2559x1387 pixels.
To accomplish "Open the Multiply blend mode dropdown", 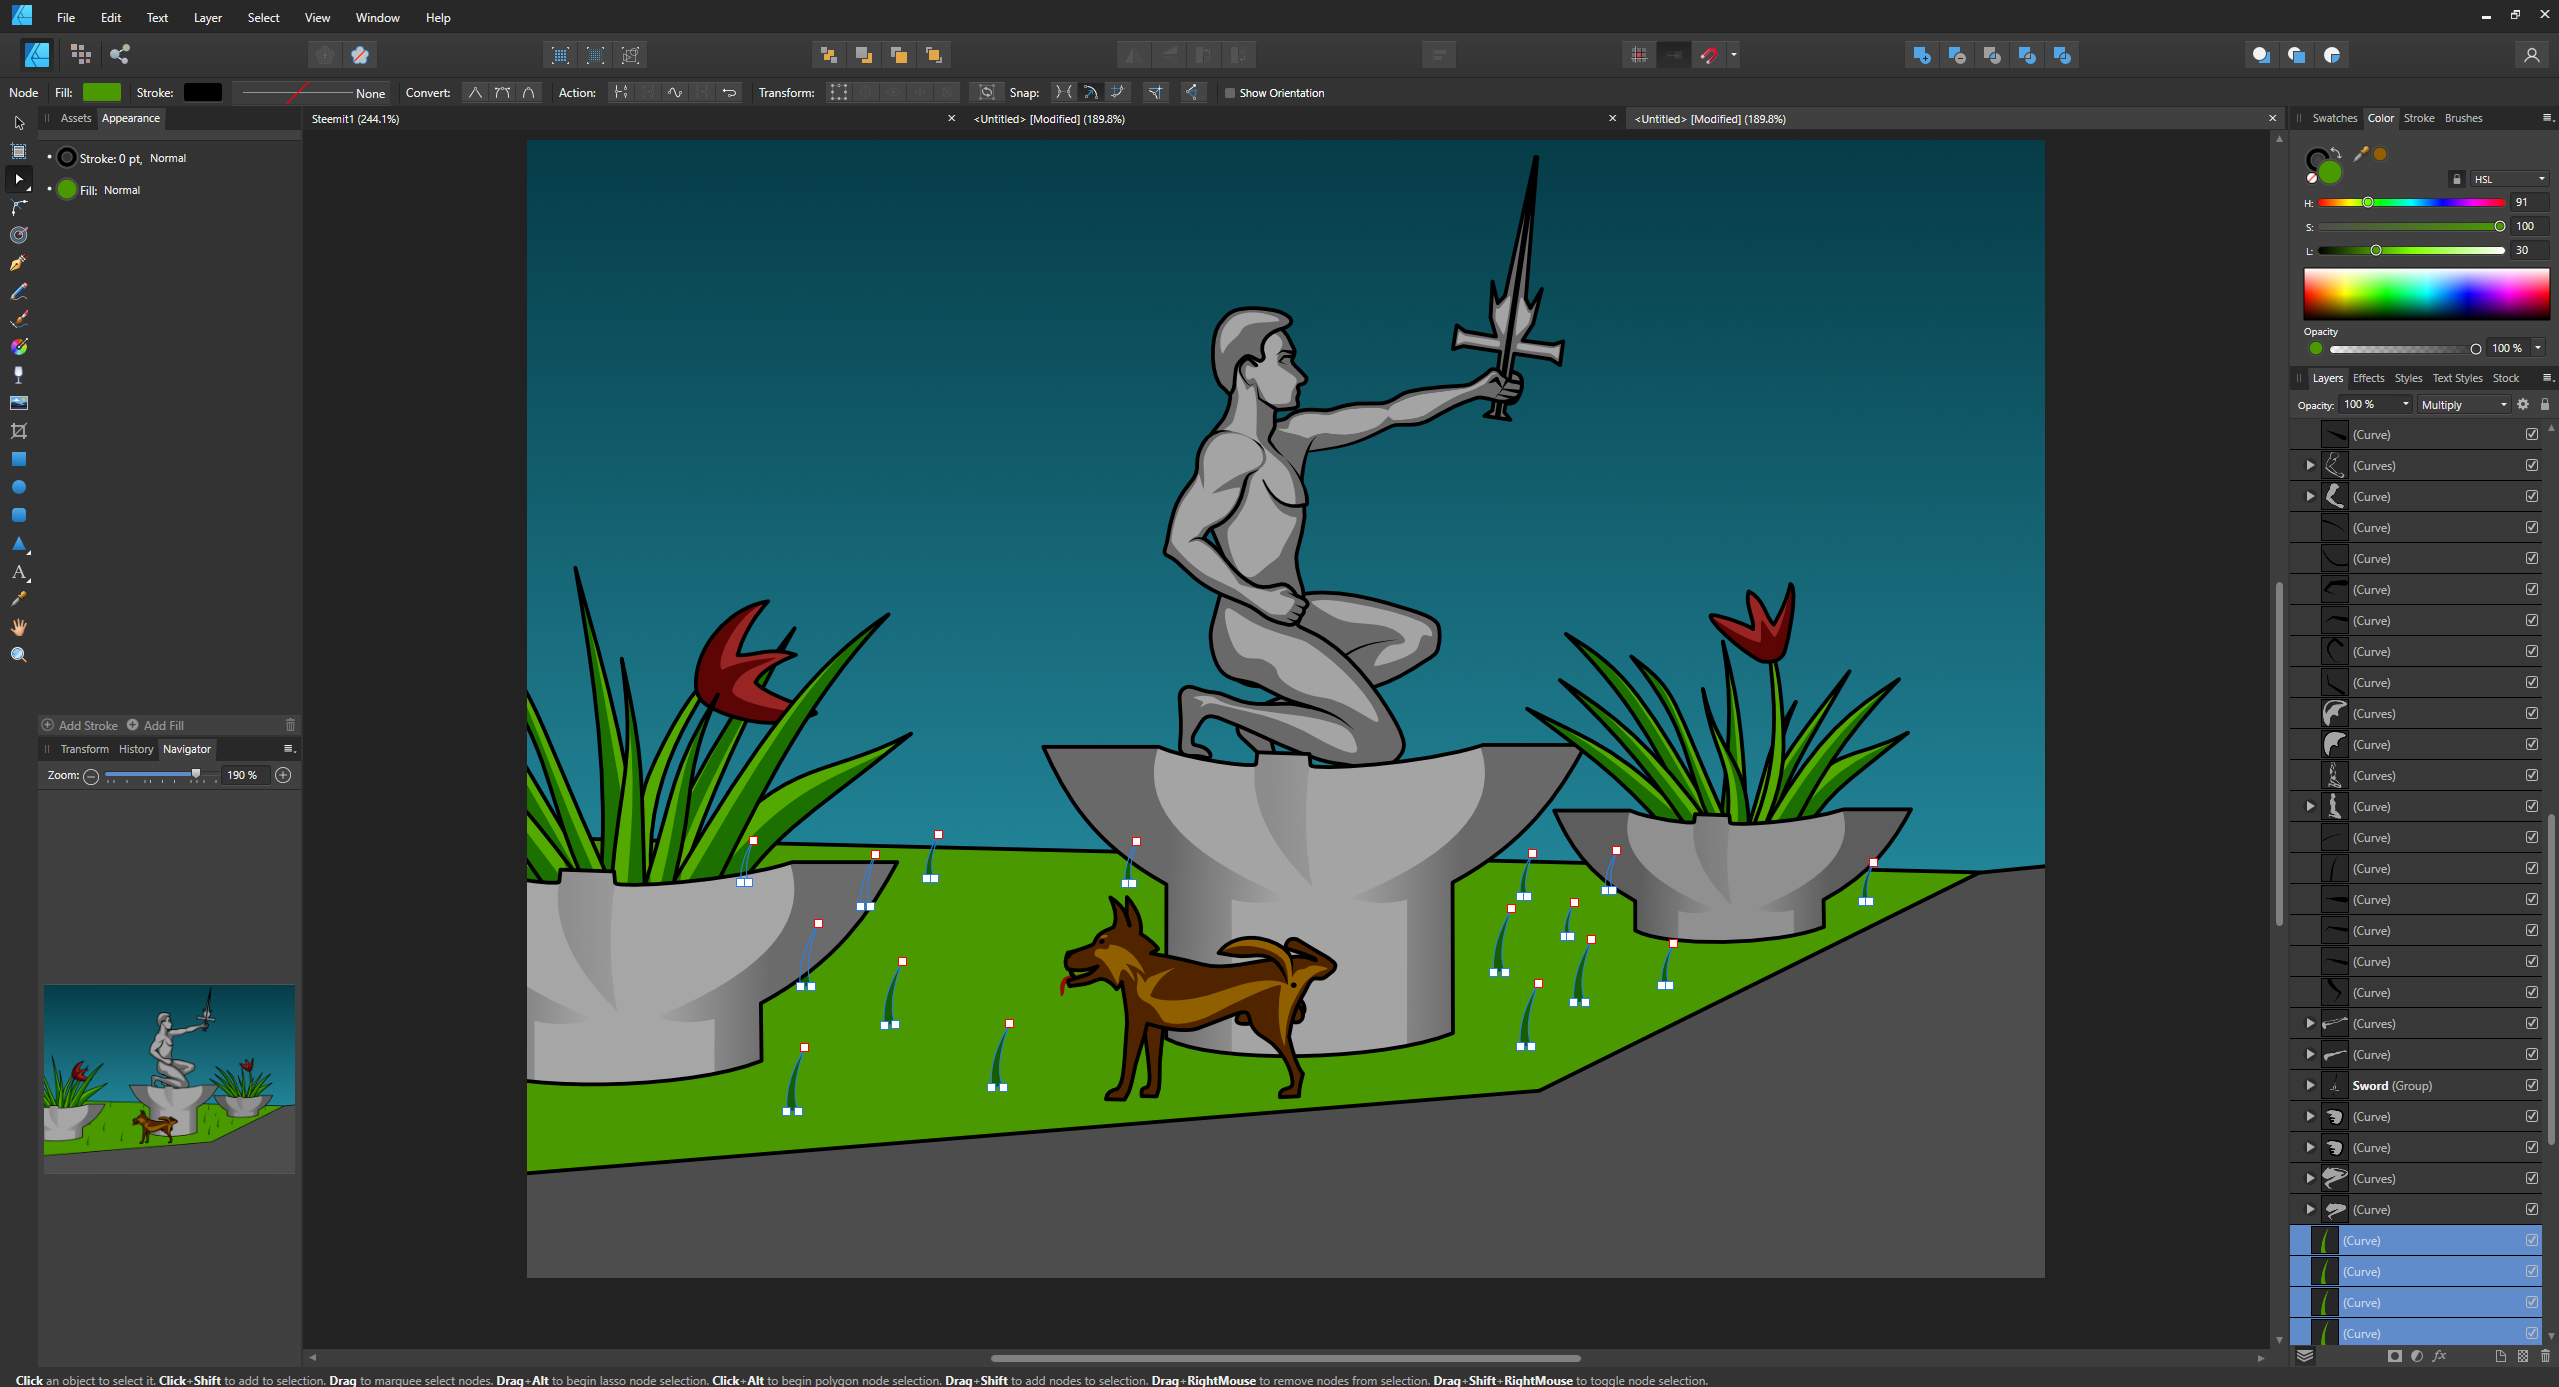I will 2463,405.
